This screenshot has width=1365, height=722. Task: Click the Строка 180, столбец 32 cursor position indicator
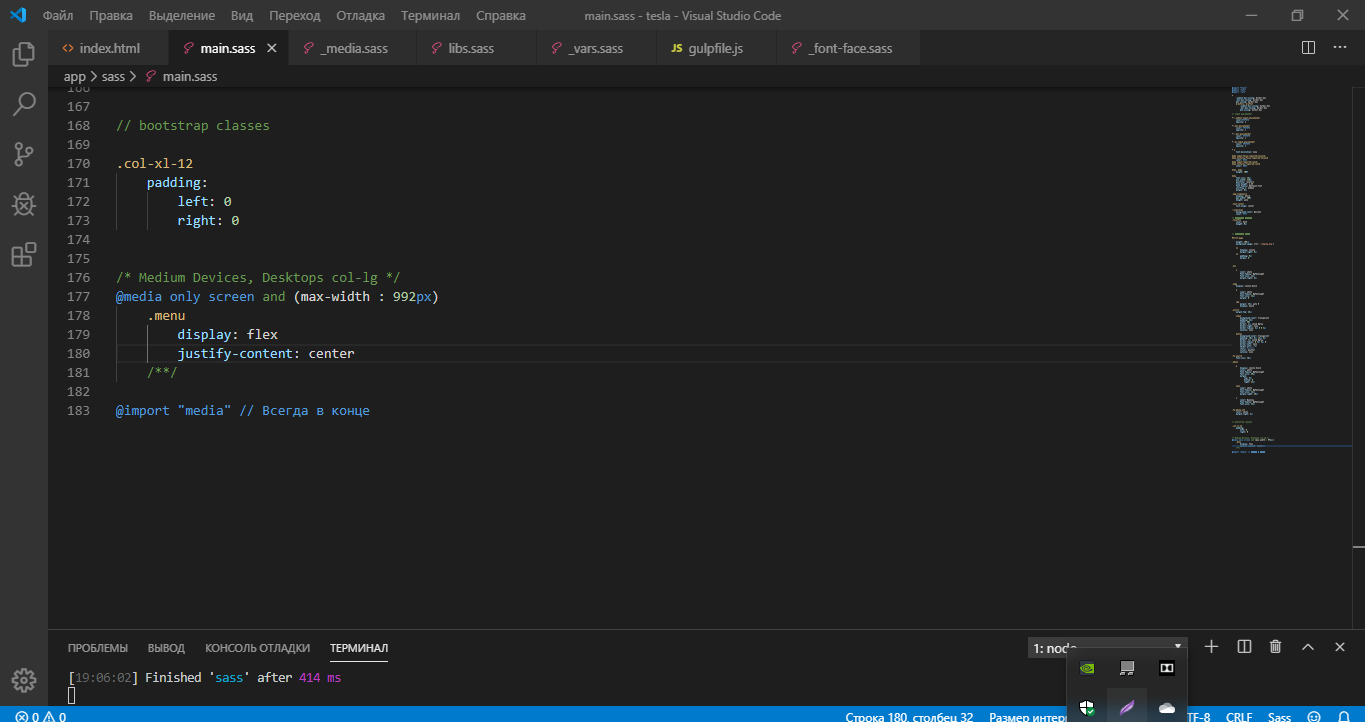(x=909, y=716)
